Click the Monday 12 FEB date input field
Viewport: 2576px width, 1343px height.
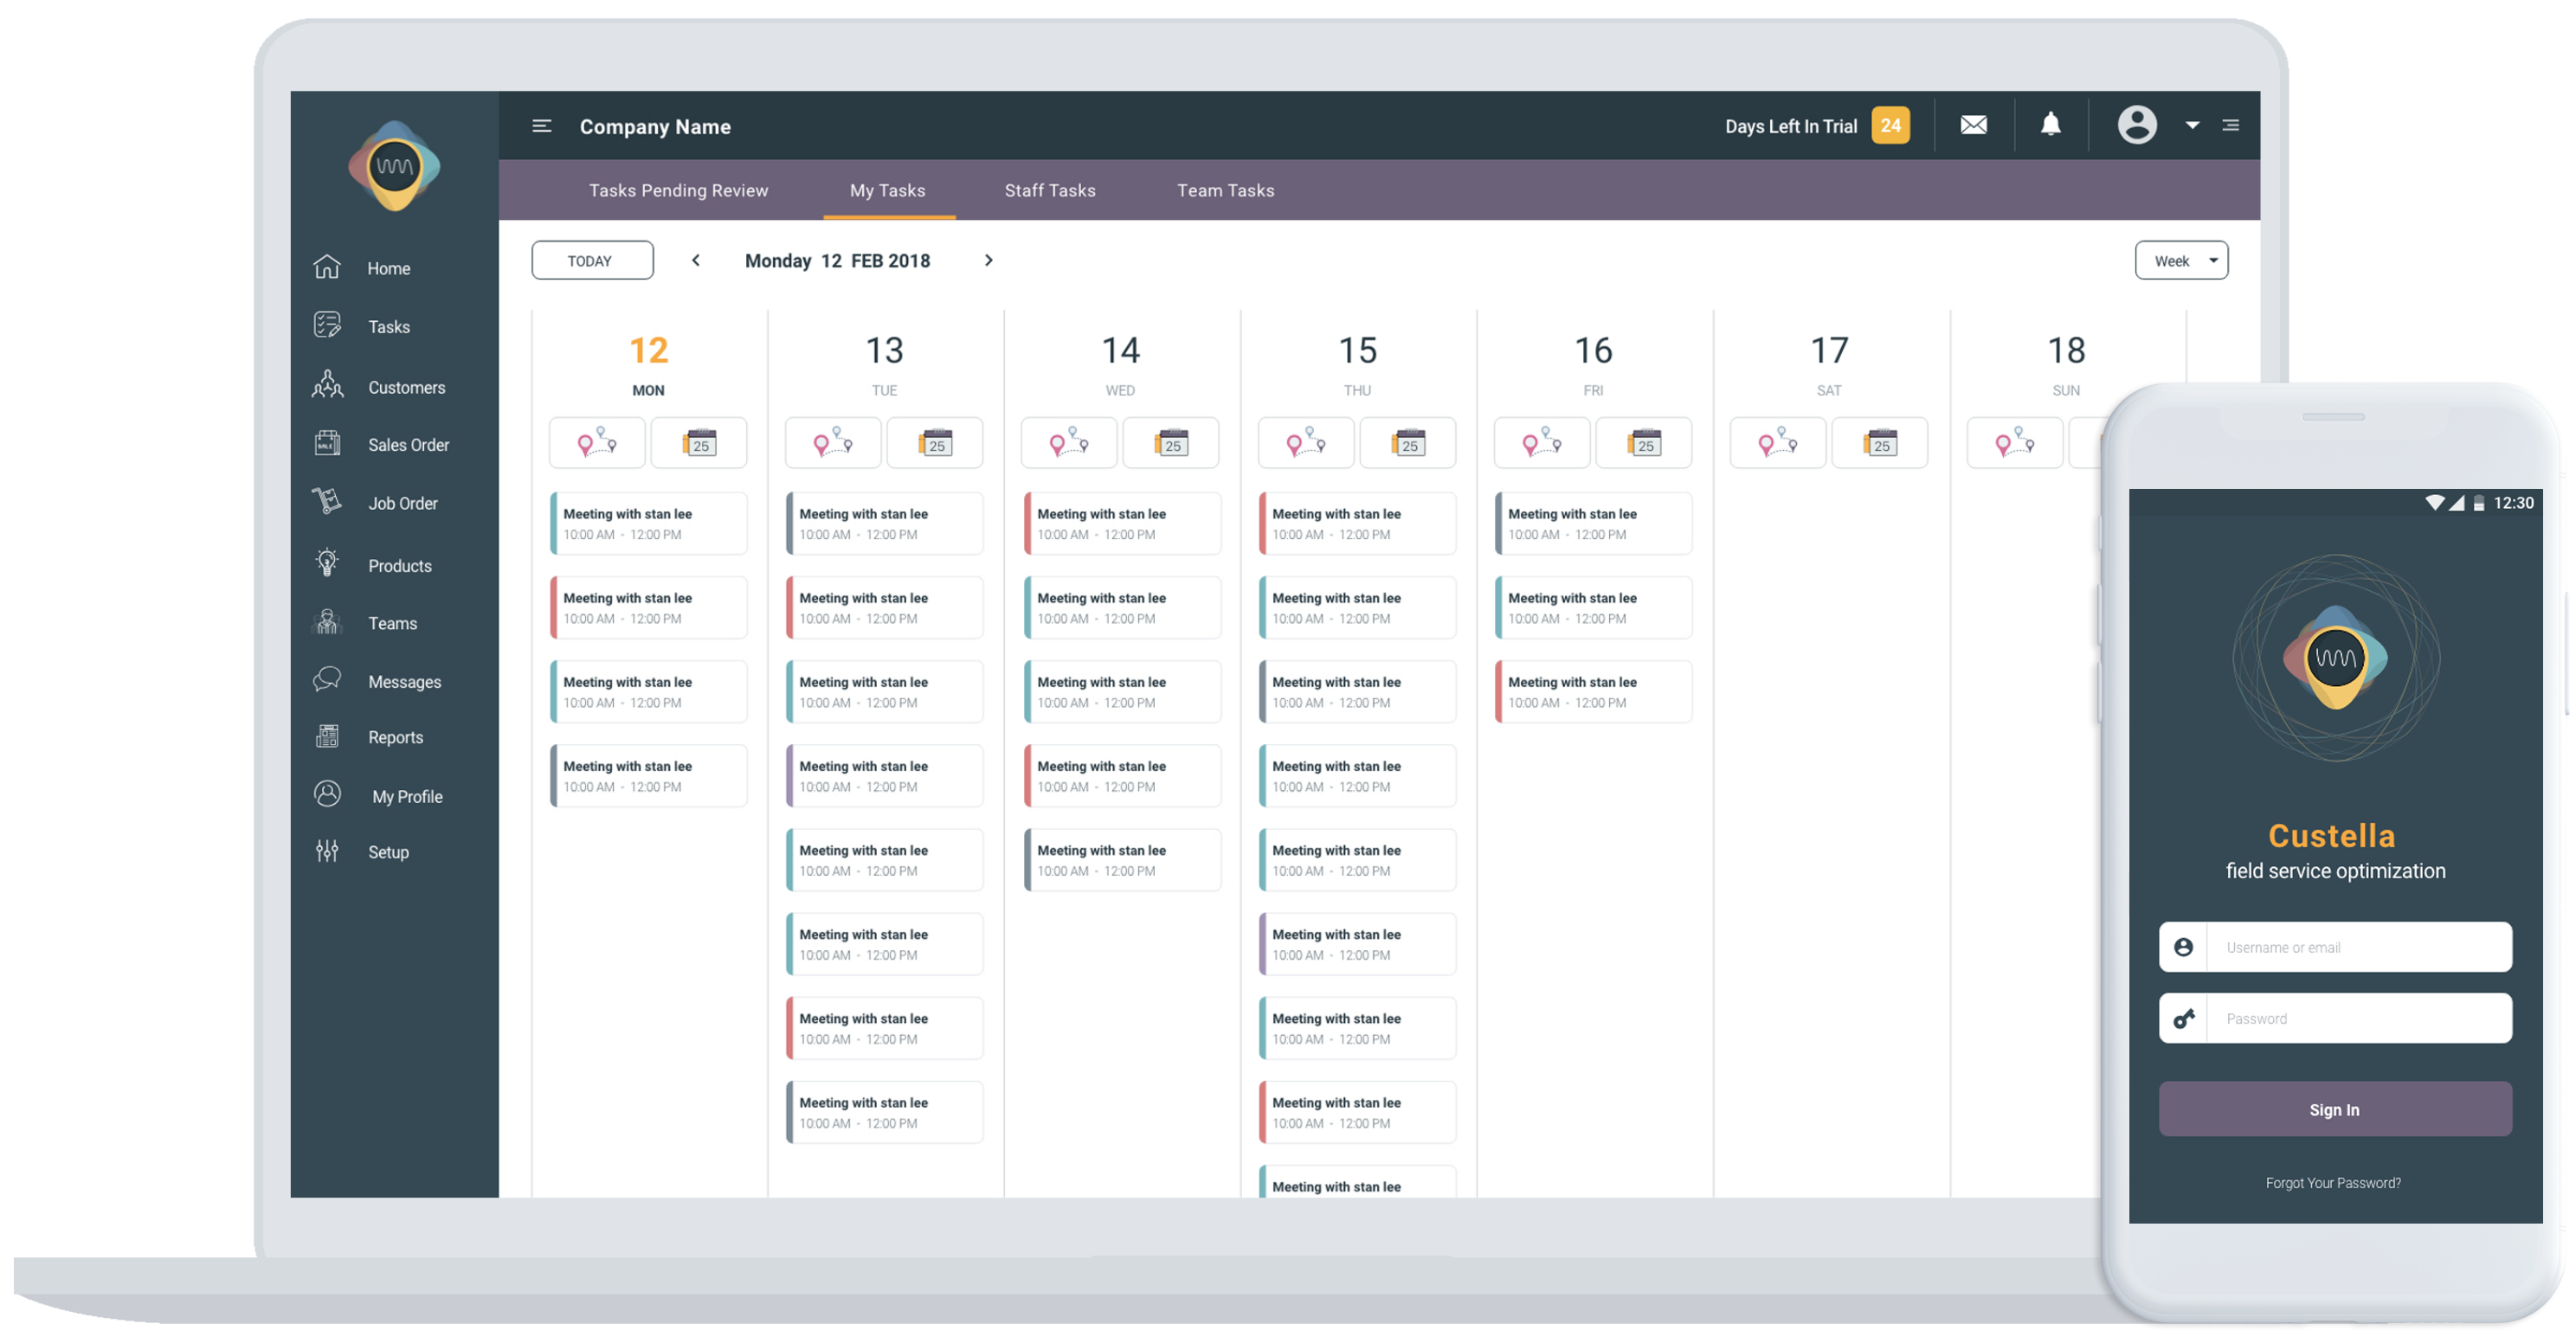(840, 260)
